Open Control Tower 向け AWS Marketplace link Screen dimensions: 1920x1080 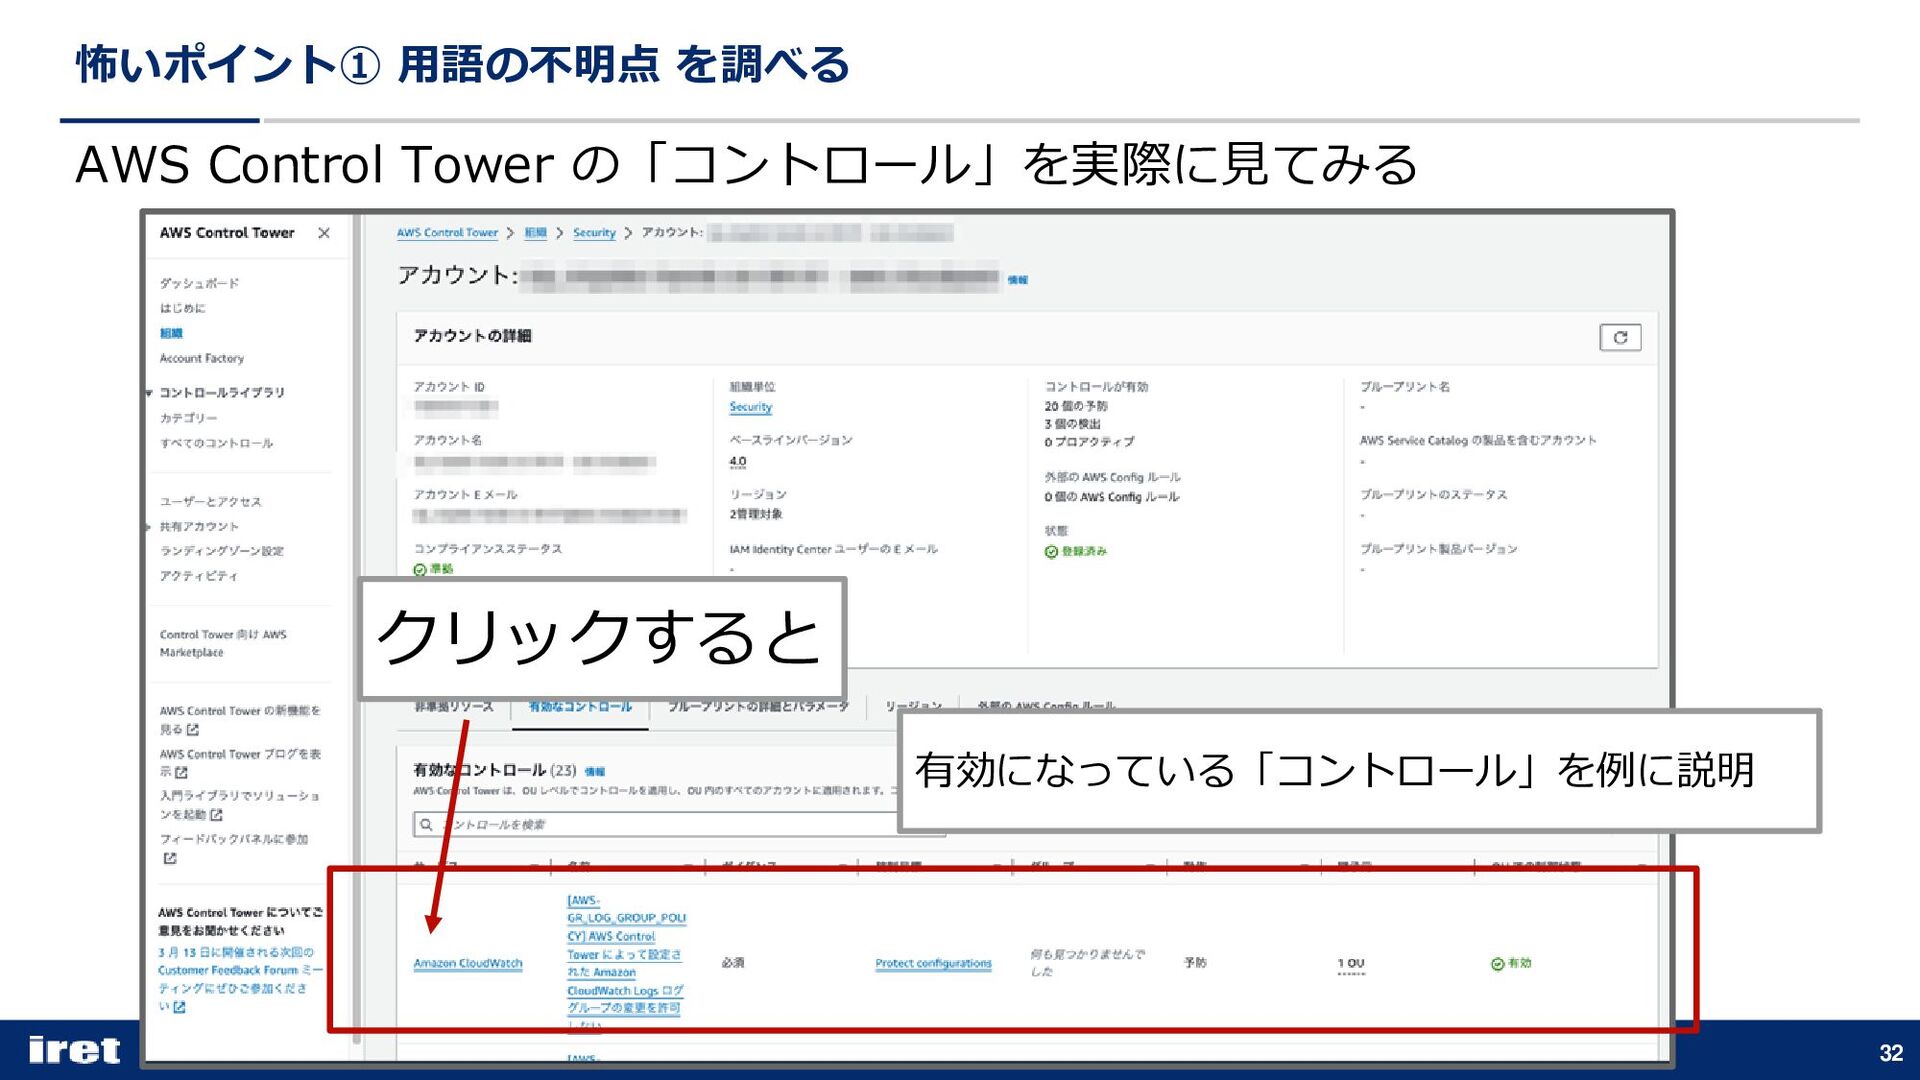[222, 643]
